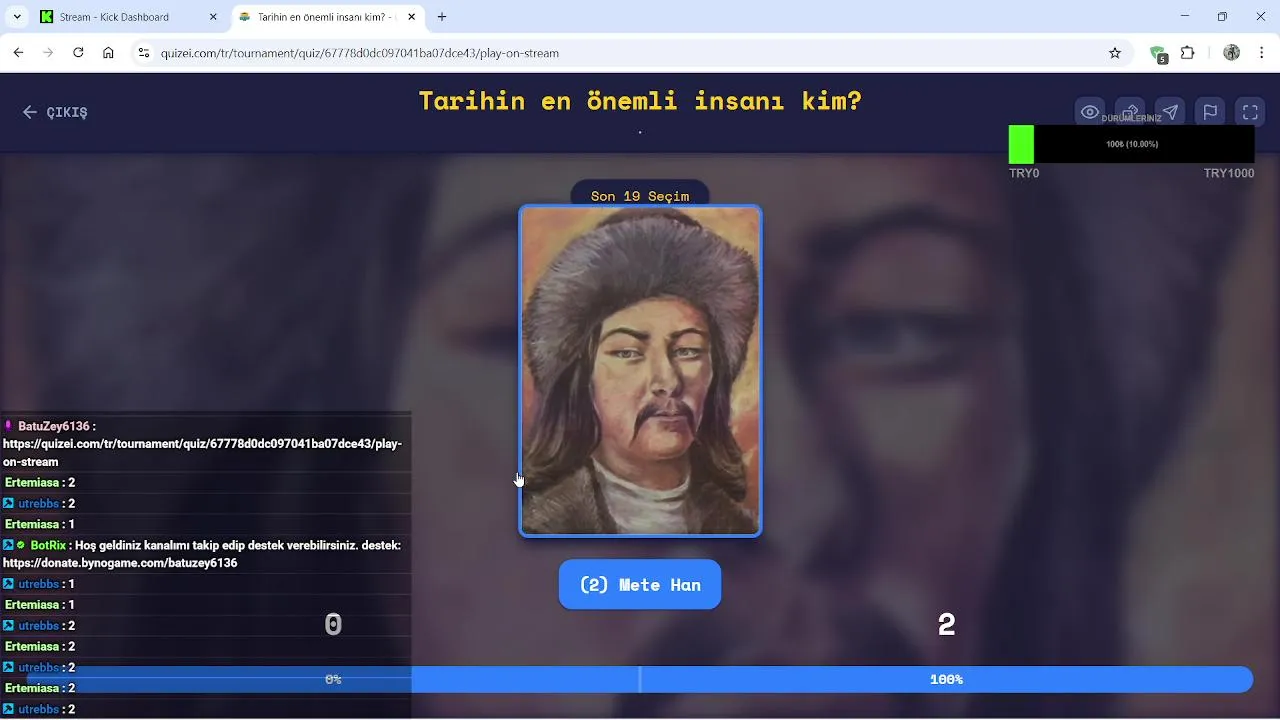Toggle fullscreen mode icon in quiz toolbar
Screen dimensions: 1280x720
(1250, 112)
